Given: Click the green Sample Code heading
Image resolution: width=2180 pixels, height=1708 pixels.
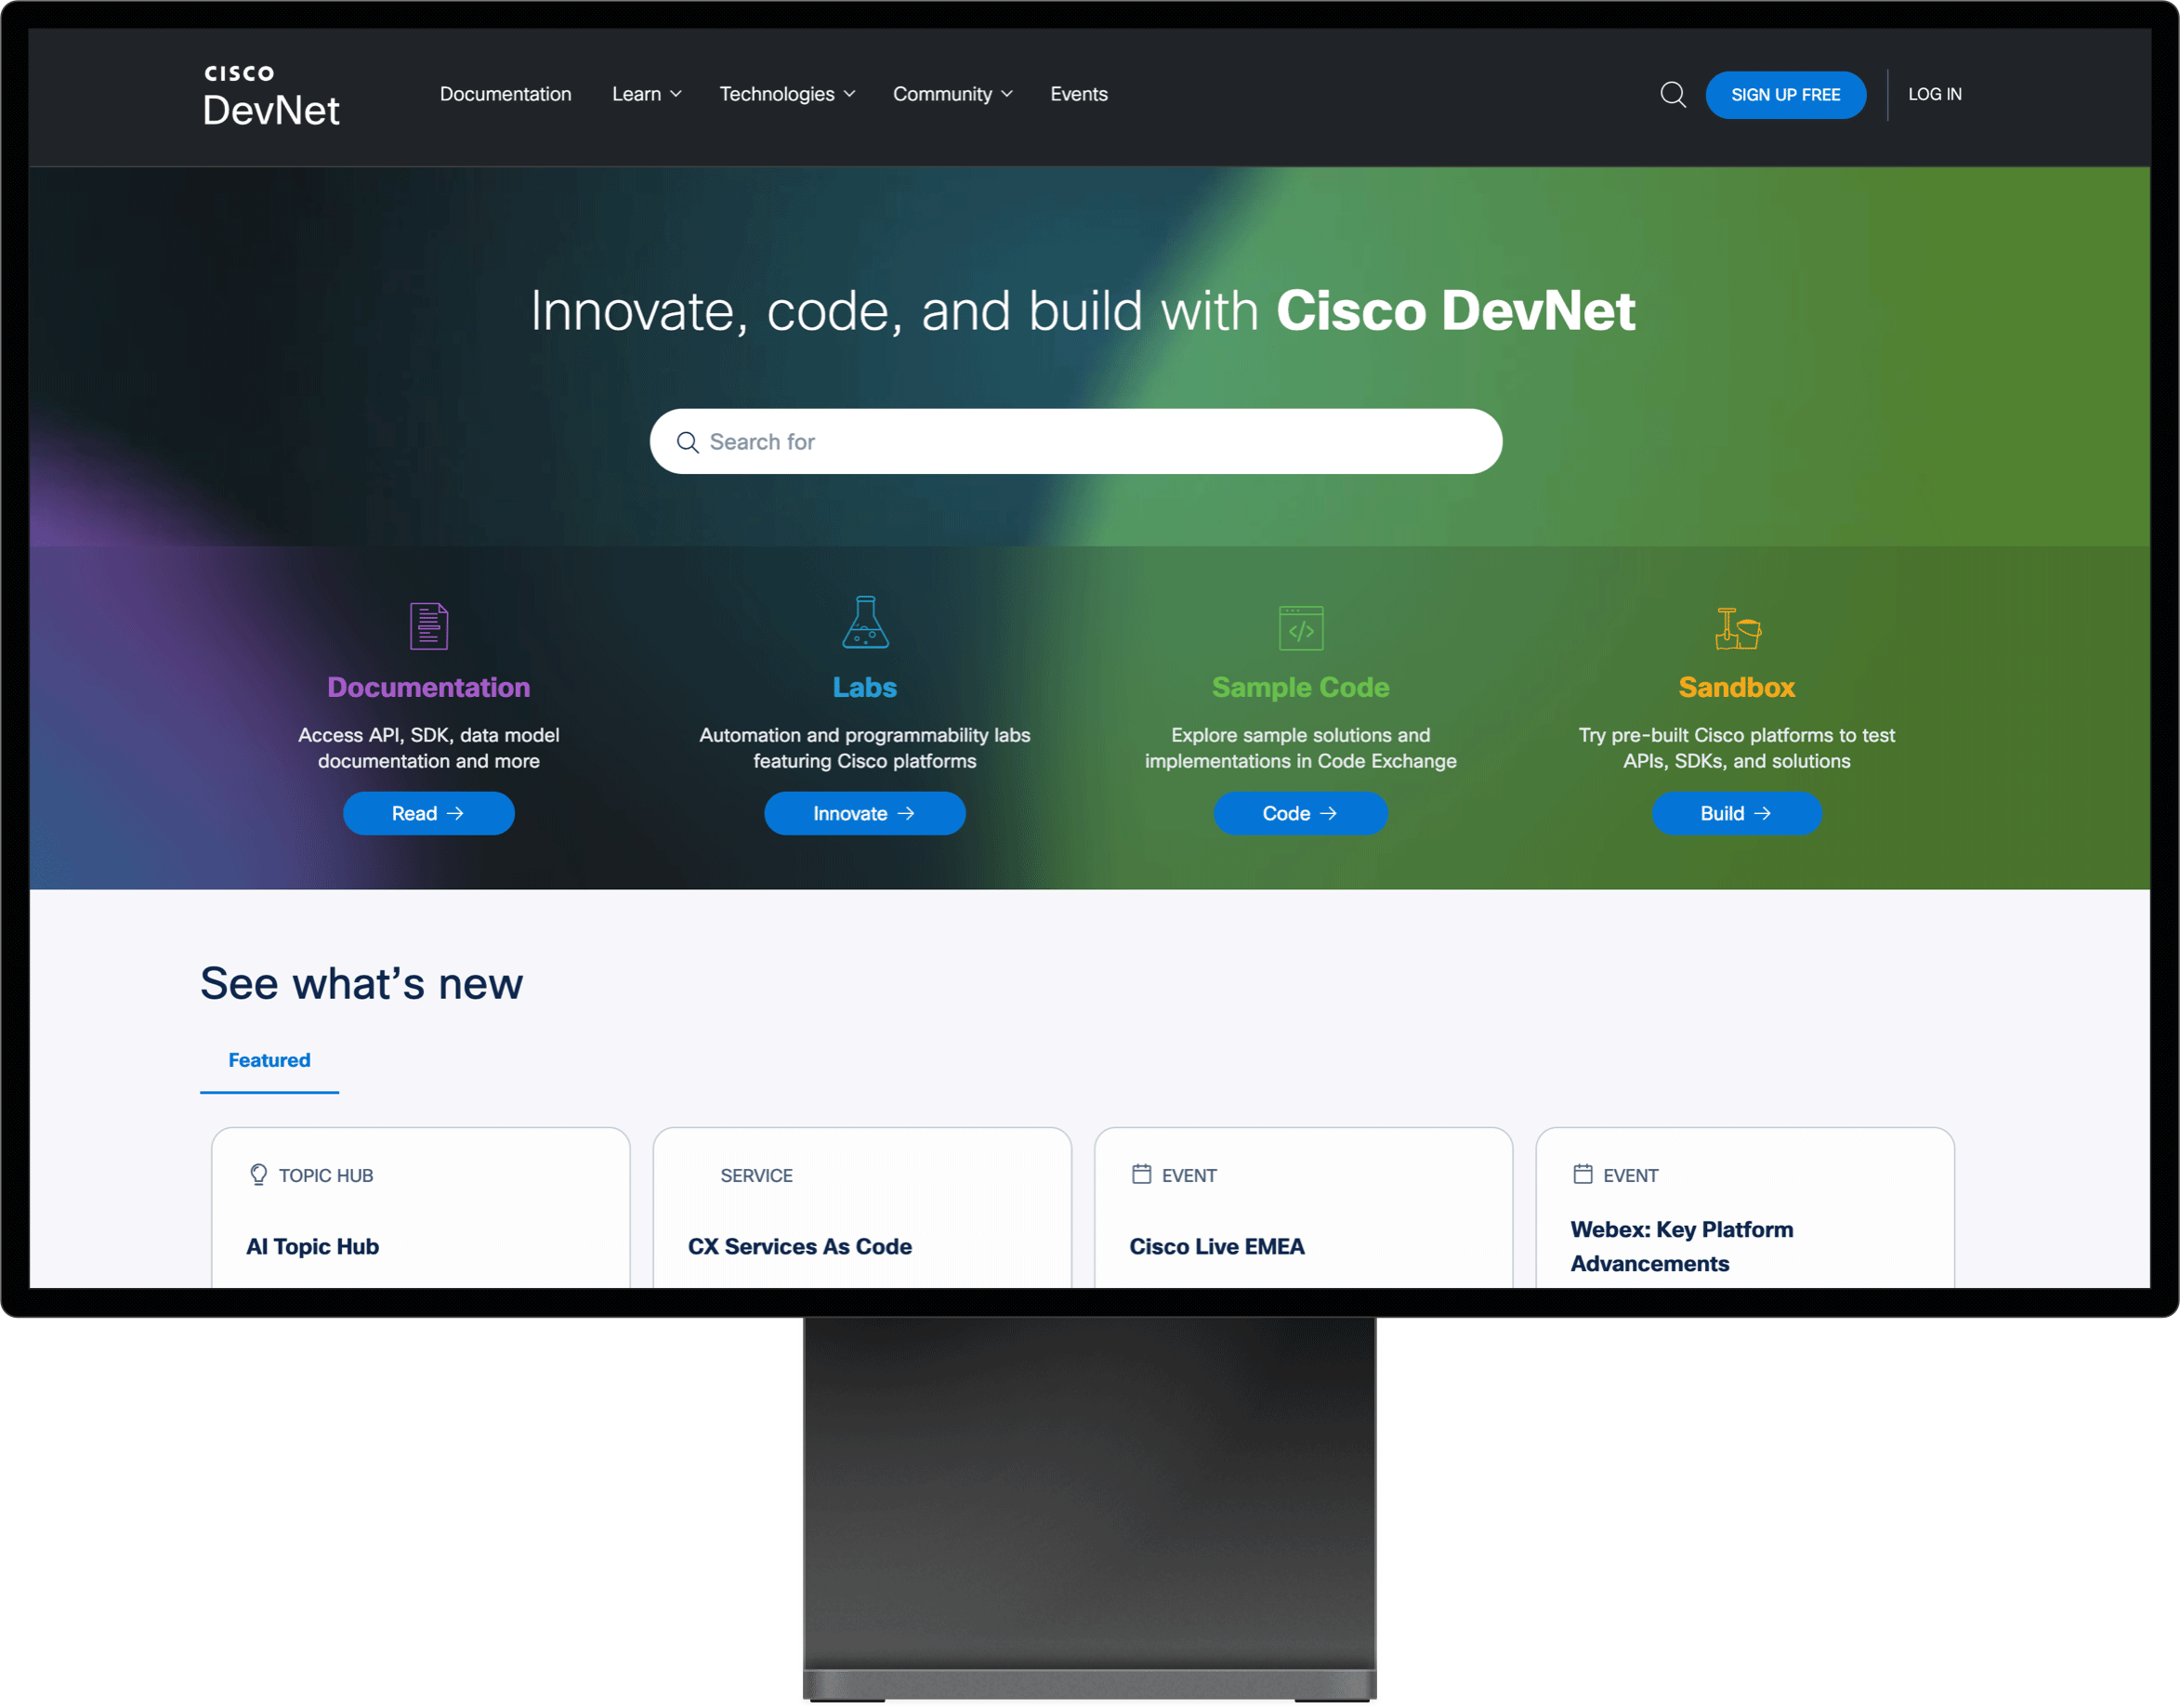Looking at the screenshot, I should 1301,687.
